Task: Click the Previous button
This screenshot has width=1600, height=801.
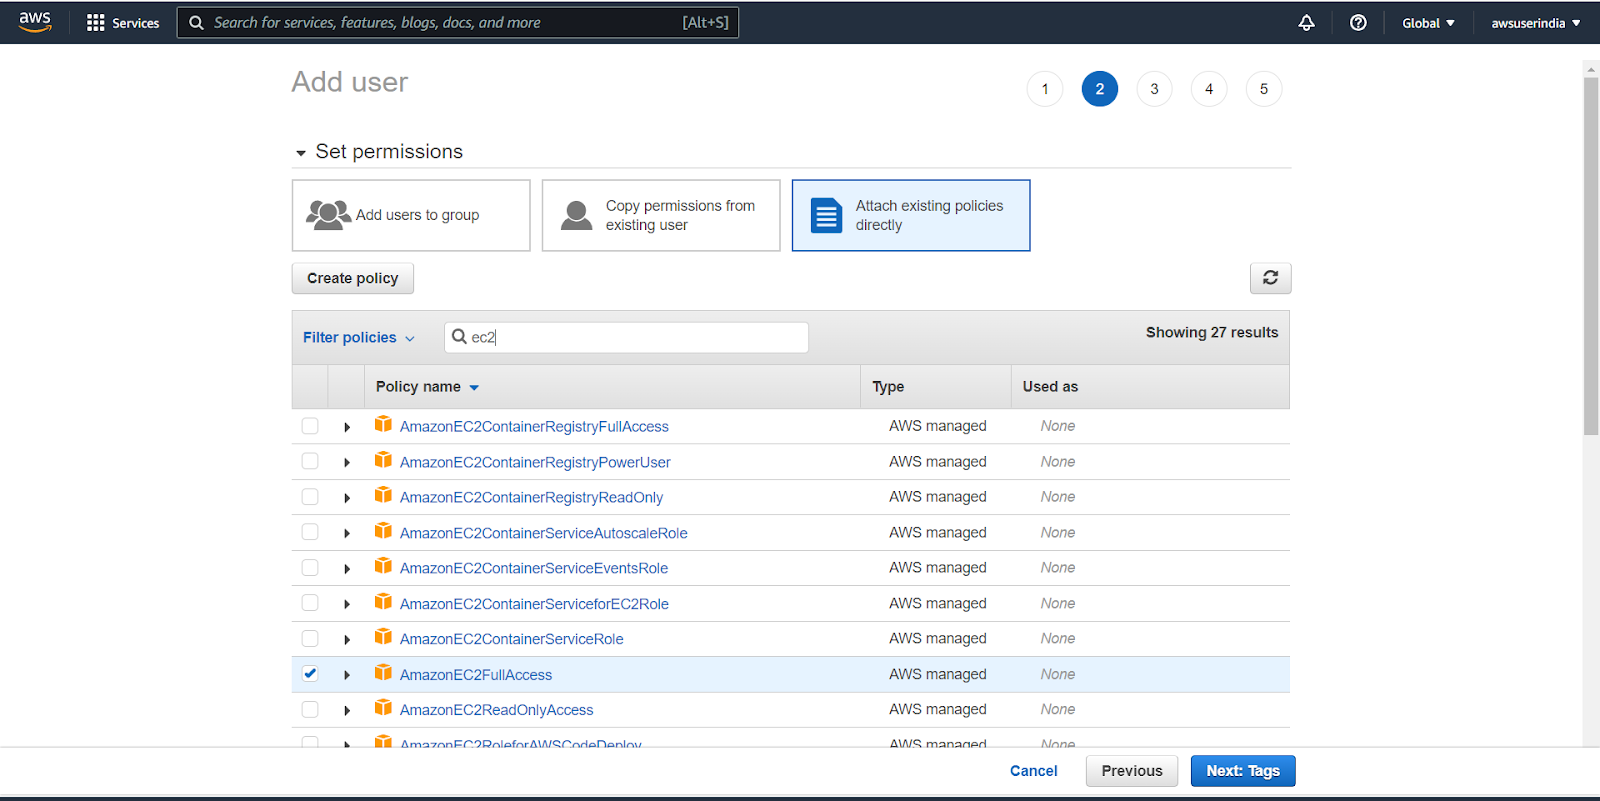Action: click(x=1132, y=771)
